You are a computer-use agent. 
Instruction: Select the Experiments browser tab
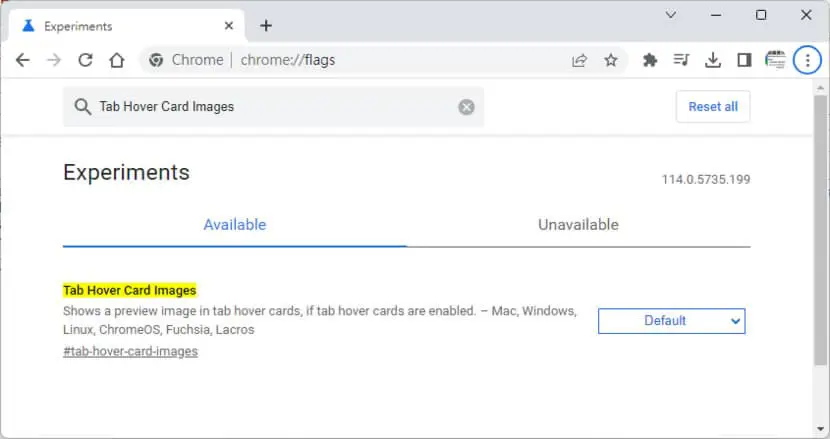[x=127, y=26]
